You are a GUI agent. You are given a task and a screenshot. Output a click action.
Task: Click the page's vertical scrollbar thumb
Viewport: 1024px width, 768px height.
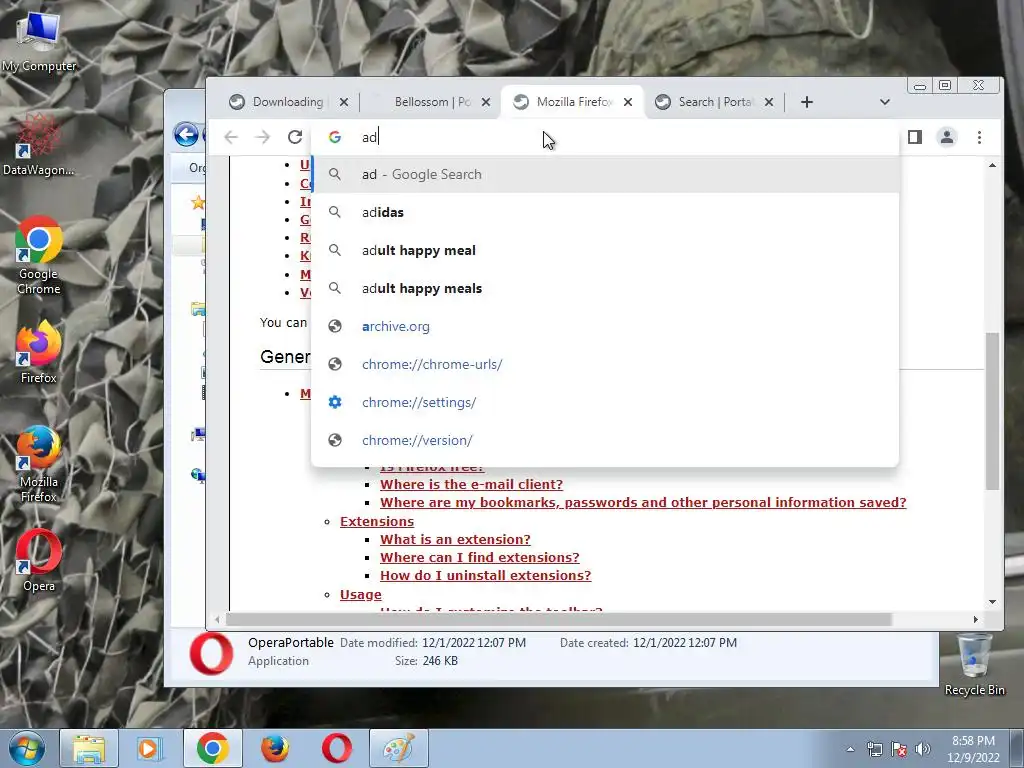[x=993, y=411]
